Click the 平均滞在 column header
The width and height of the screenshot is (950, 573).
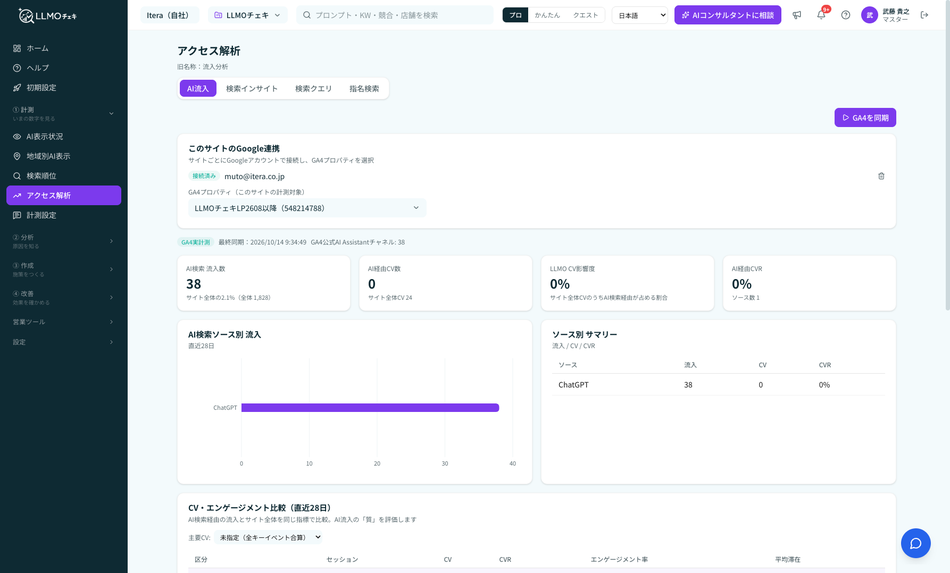(788, 560)
